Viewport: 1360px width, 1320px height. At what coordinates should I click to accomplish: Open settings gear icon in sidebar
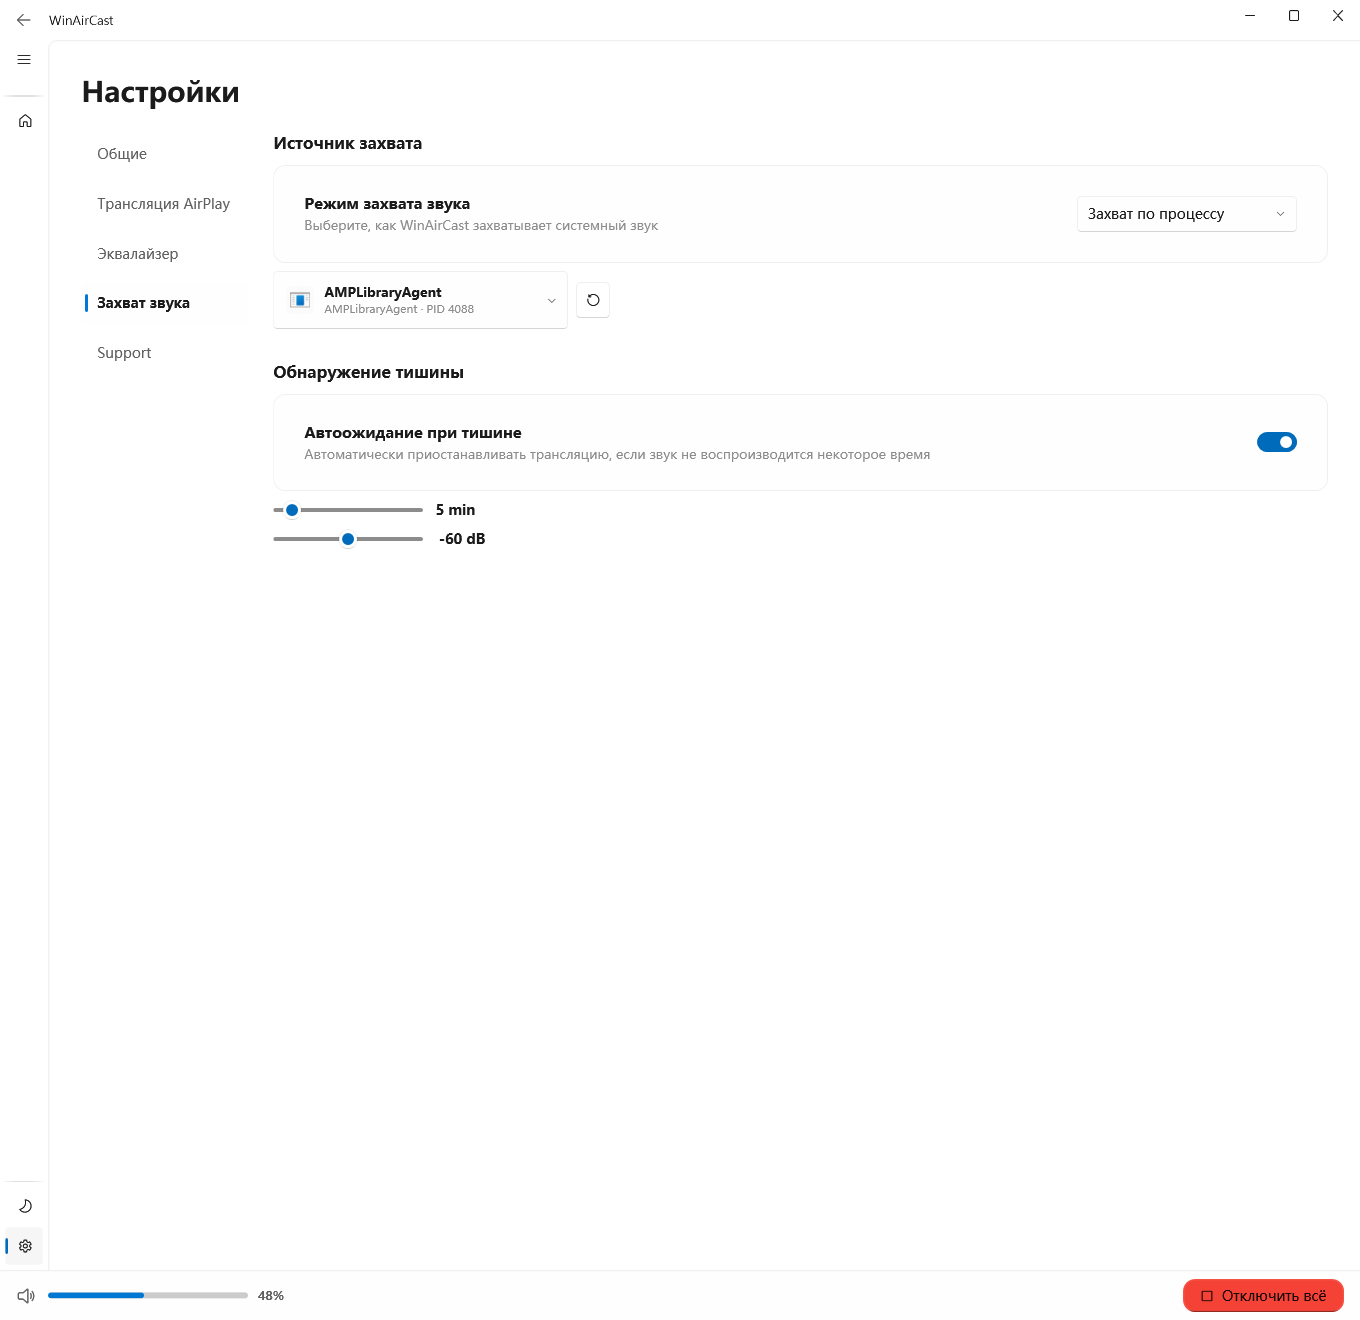[x=25, y=1246]
